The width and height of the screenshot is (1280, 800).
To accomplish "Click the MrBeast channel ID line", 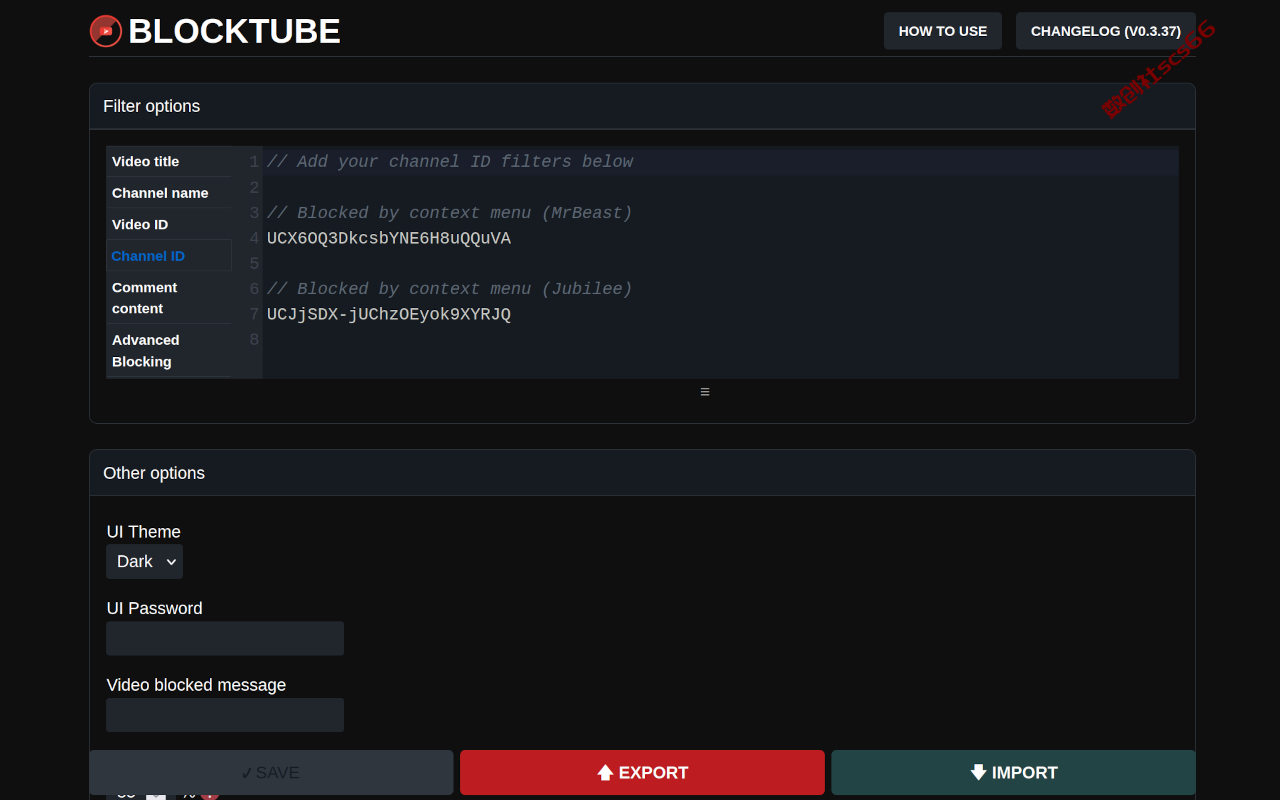I will pos(389,238).
